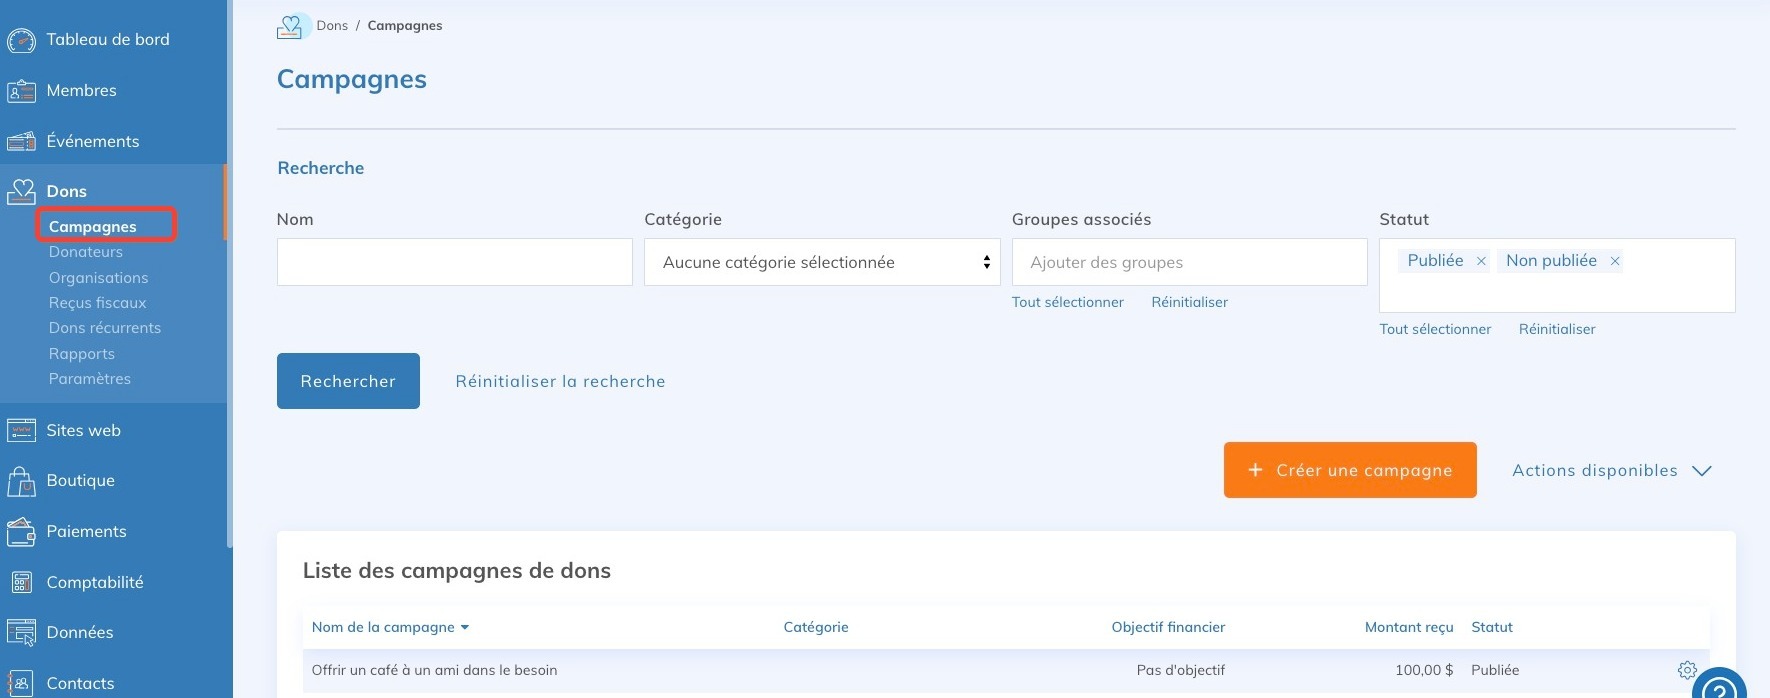Viewport: 1770px width, 698px height.
Task: Click the Comptabilité calculator icon
Action: pyautogui.click(x=21, y=583)
